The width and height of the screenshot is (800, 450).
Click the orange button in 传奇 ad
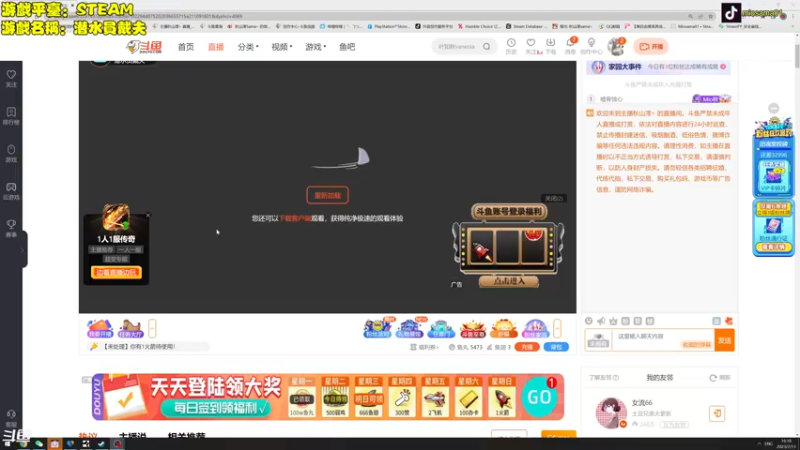tap(116, 272)
